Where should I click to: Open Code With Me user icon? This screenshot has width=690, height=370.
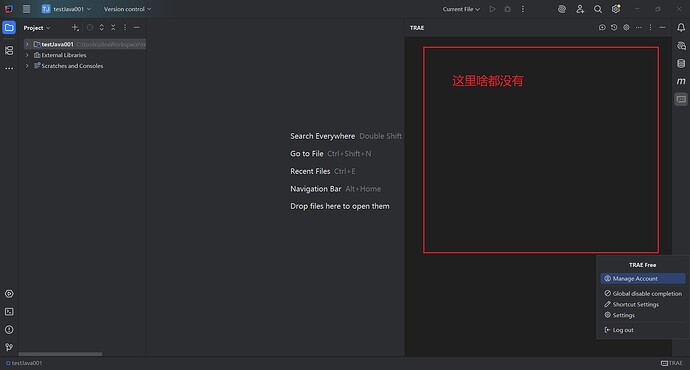point(580,9)
